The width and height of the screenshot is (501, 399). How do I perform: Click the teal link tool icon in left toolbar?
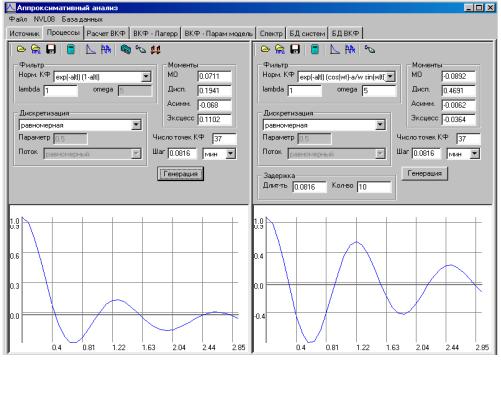141,50
